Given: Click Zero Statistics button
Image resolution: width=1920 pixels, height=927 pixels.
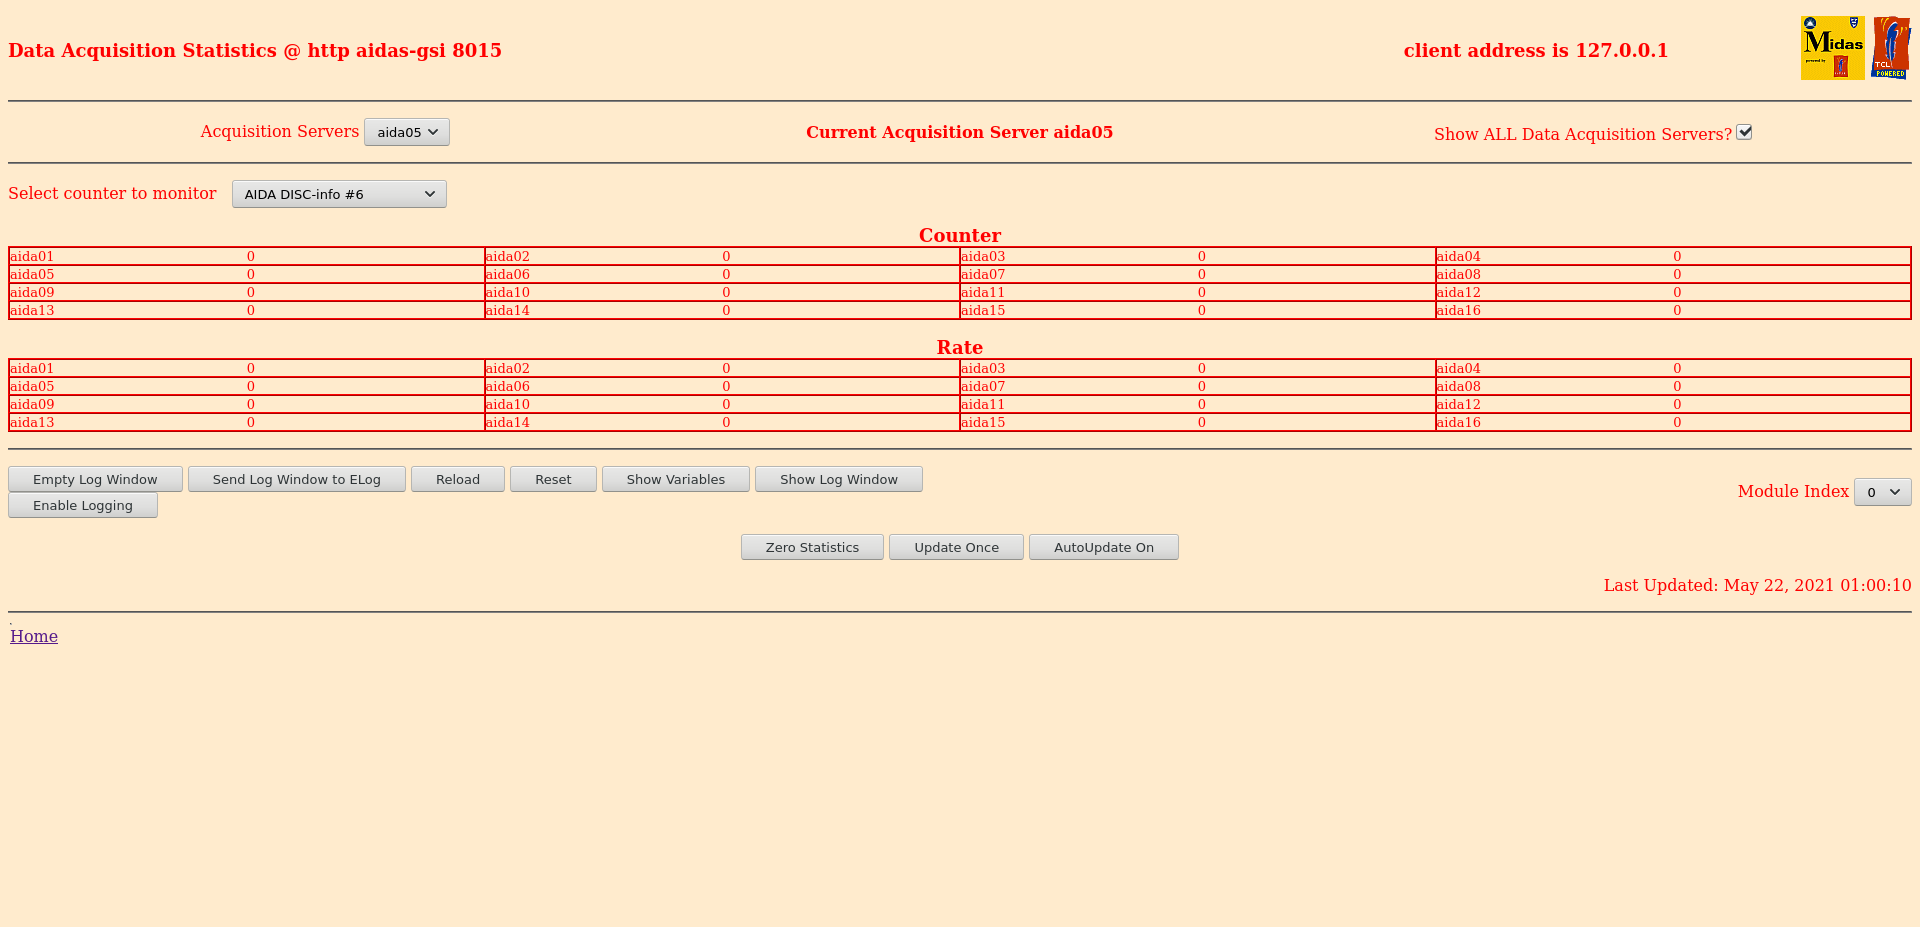Looking at the screenshot, I should click(x=812, y=547).
